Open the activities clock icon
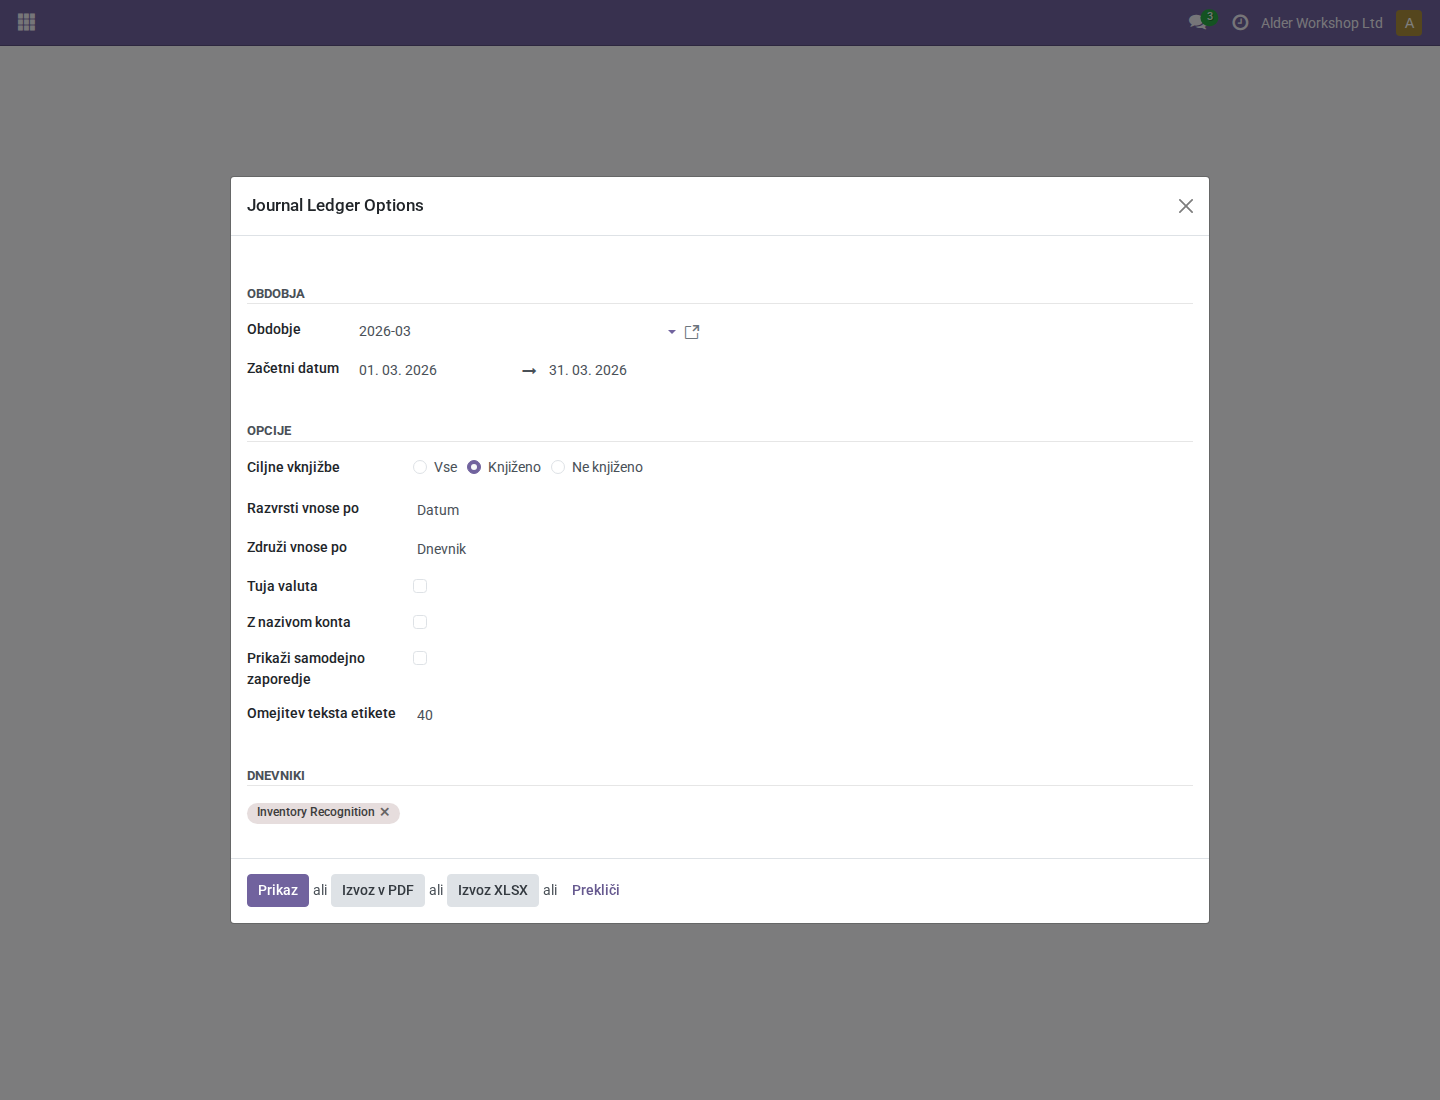 (1240, 22)
